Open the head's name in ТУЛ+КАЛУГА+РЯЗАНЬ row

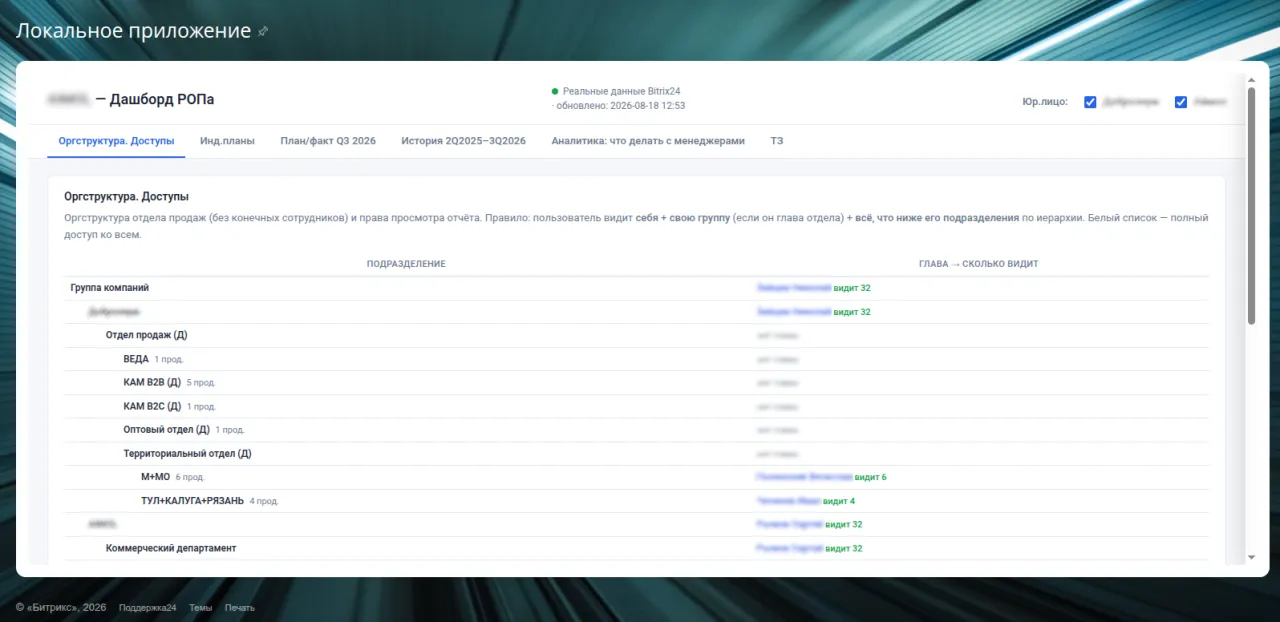(x=788, y=501)
